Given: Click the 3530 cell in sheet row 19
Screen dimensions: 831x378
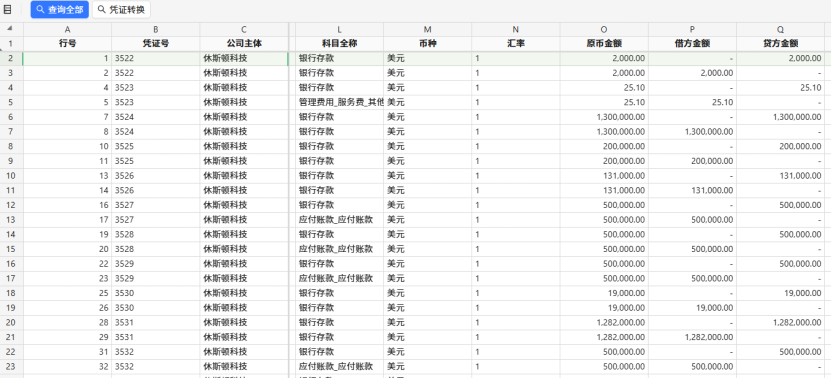Looking at the screenshot, I should [156, 307].
